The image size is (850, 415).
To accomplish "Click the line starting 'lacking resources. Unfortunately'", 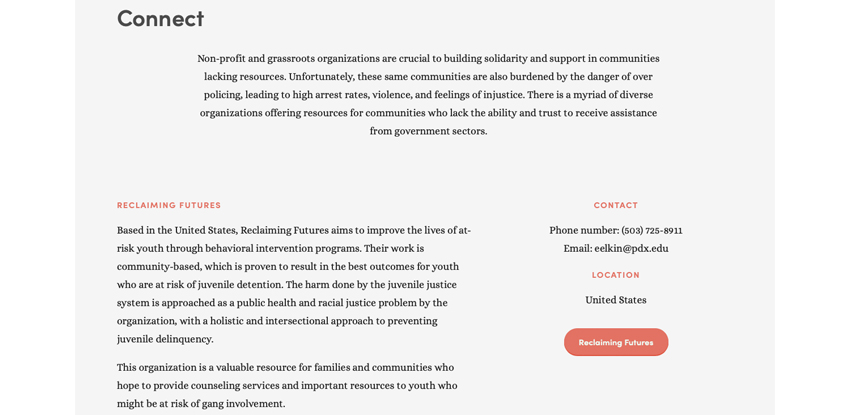I will (x=428, y=76).
